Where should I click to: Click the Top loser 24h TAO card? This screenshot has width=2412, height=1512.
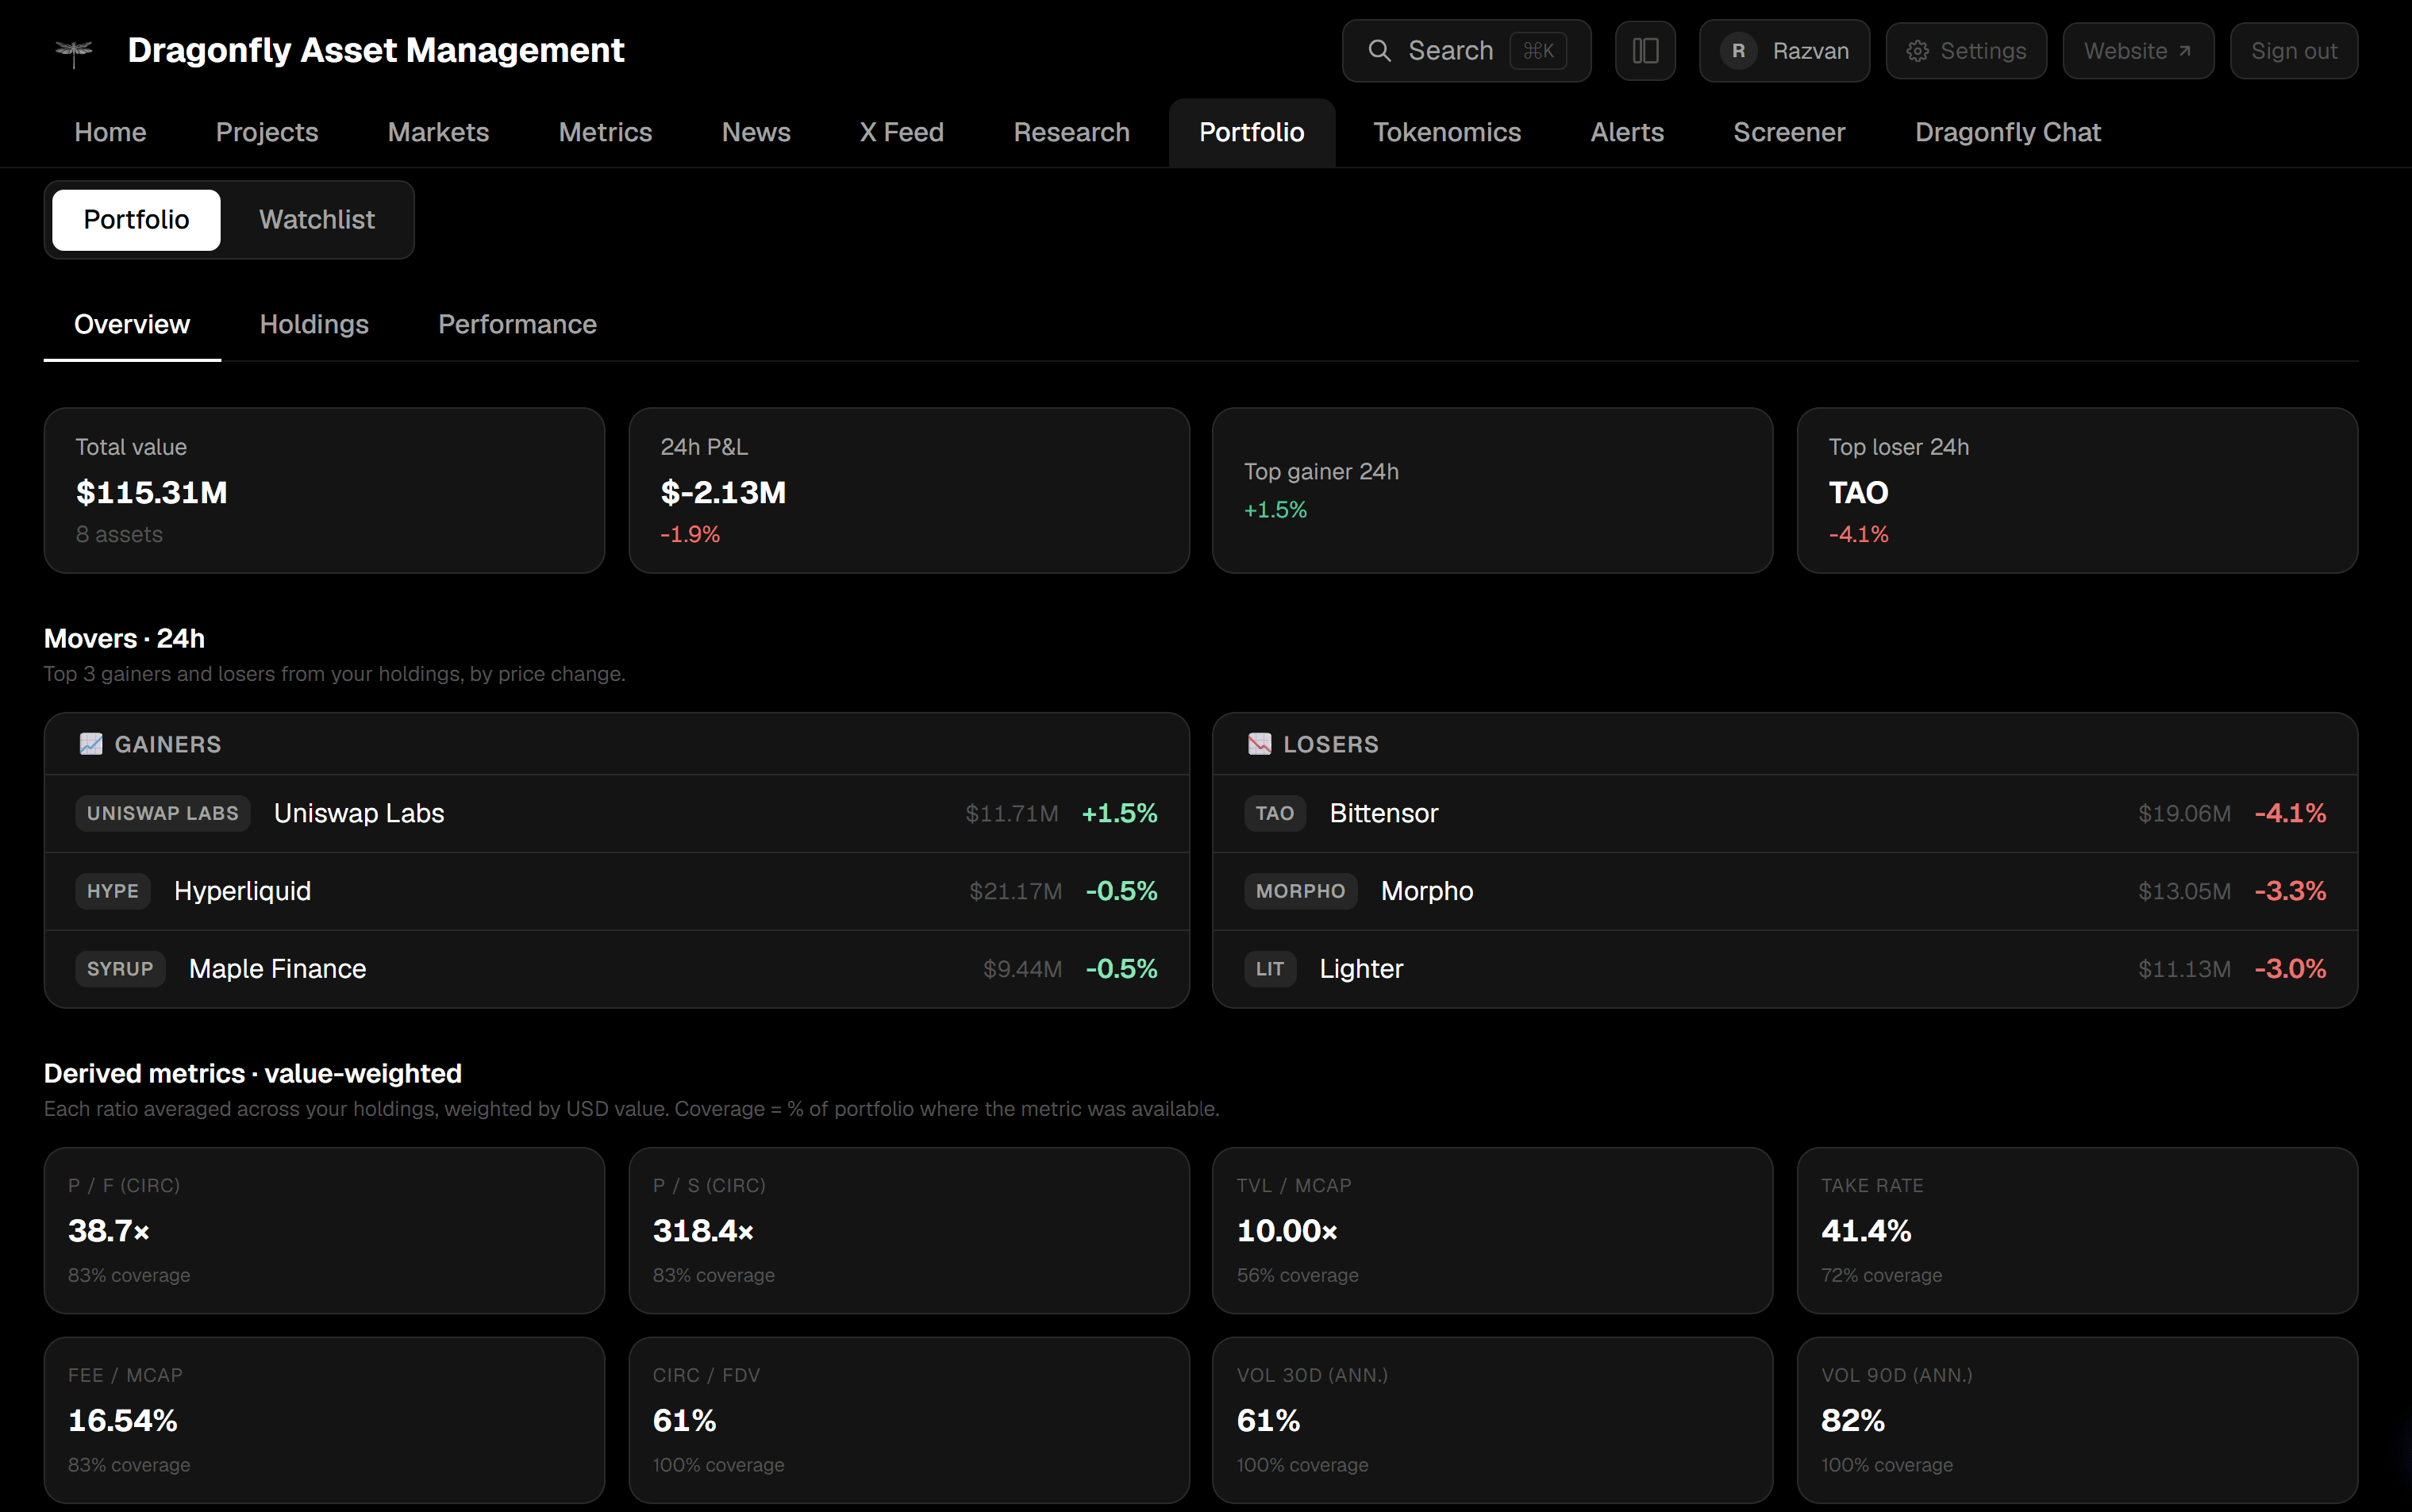tap(2077, 490)
